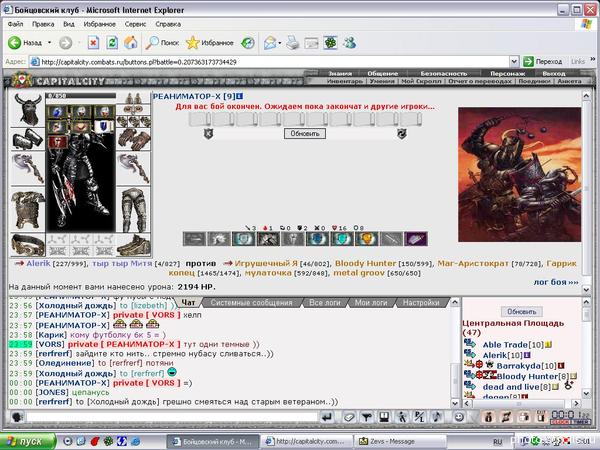Click the Переход go button
The height and width of the screenshot is (450, 600).
543,61
